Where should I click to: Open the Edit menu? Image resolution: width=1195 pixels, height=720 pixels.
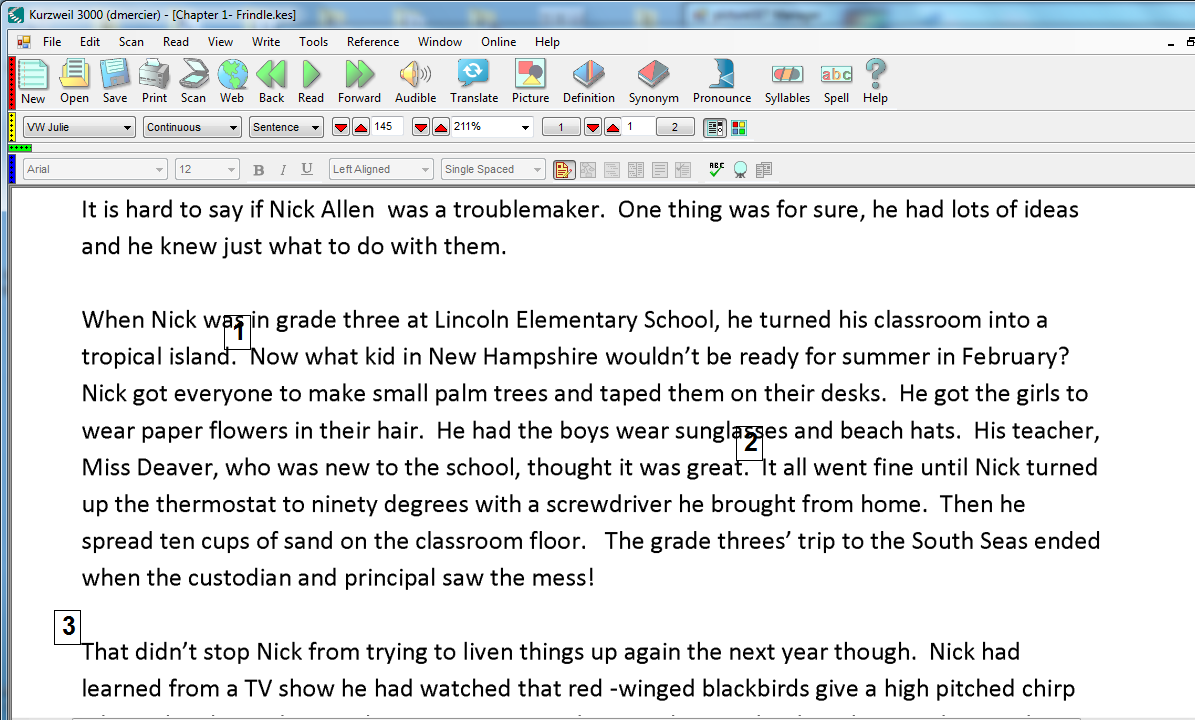pos(90,42)
